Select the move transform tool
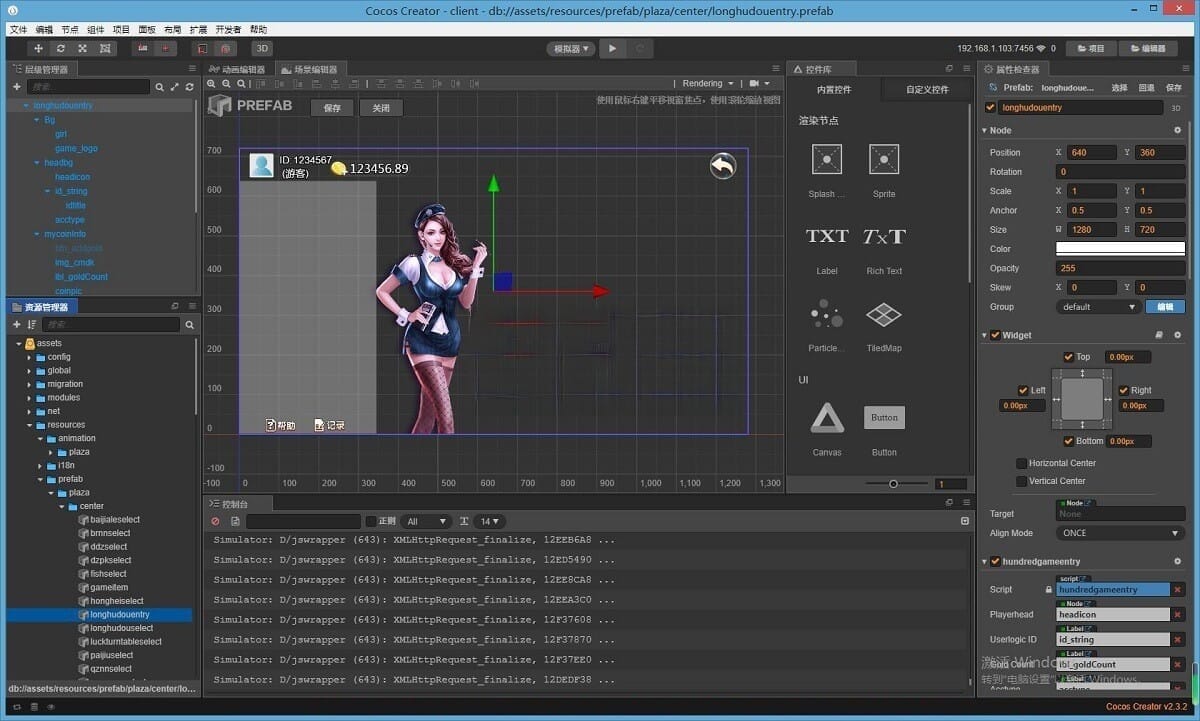Screen dimensions: 1200x721 pos(39,48)
